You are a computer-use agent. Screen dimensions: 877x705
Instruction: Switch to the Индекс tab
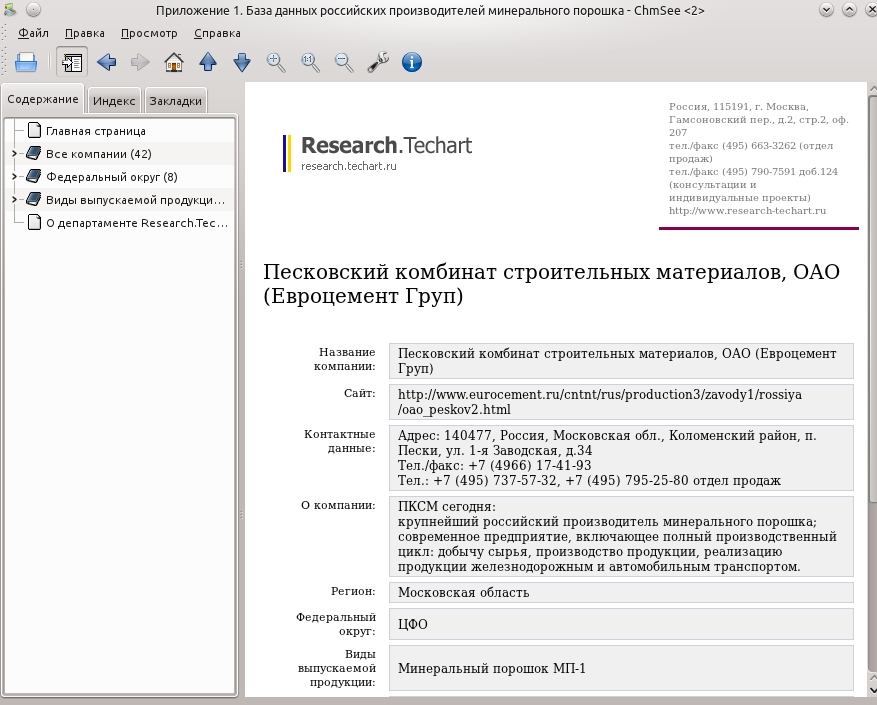click(114, 101)
